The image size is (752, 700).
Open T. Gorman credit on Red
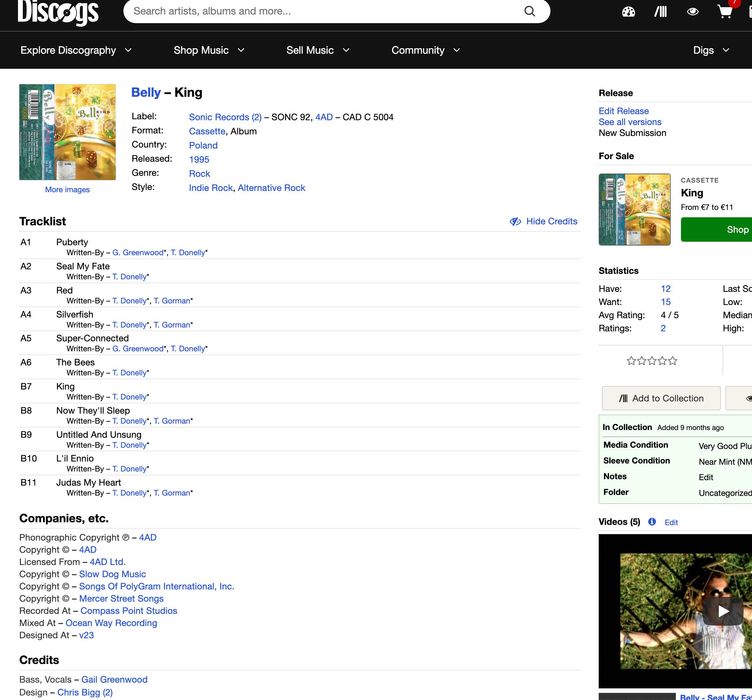[172, 301]
